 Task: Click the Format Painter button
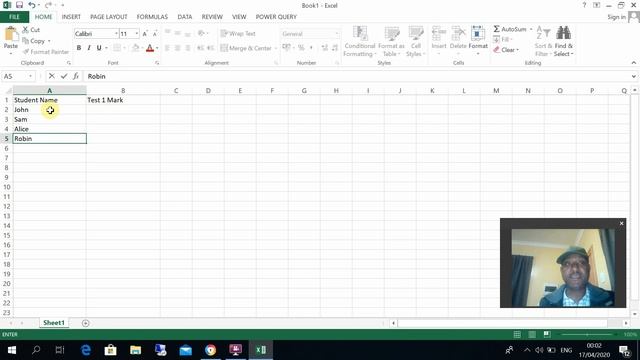(46, 52)
